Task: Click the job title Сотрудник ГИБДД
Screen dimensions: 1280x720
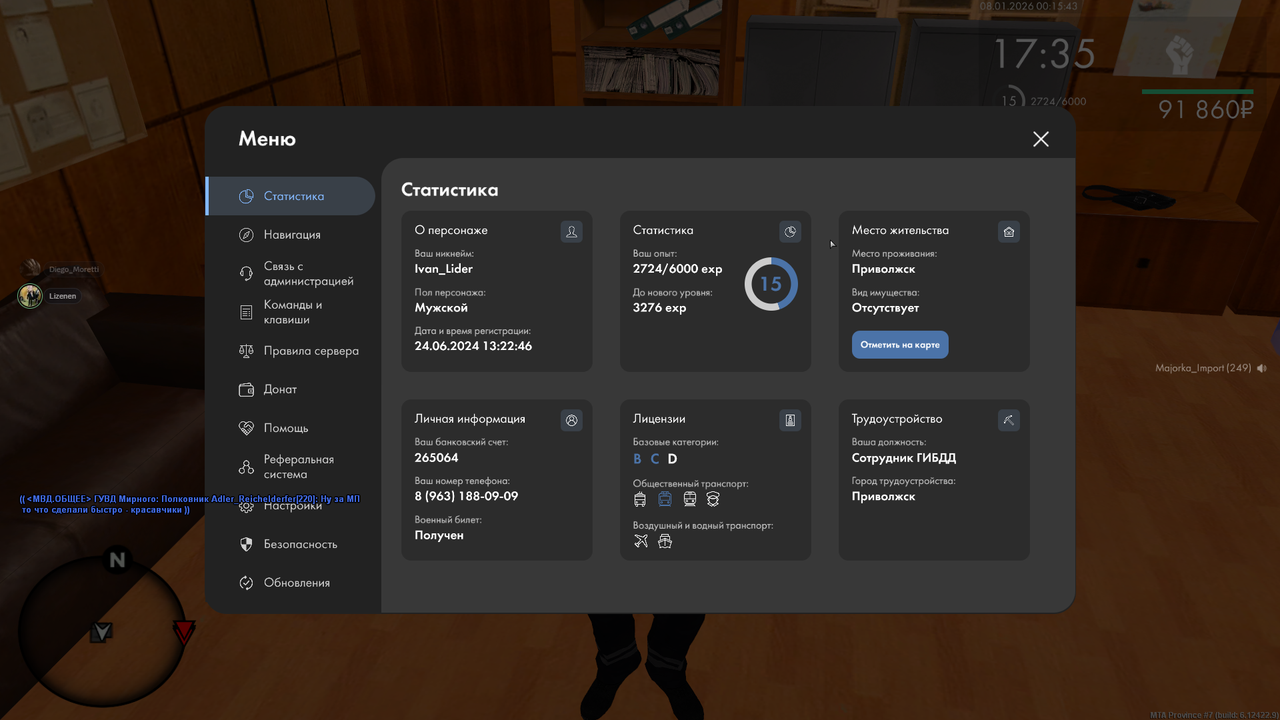Action: (x=904, y=458)
